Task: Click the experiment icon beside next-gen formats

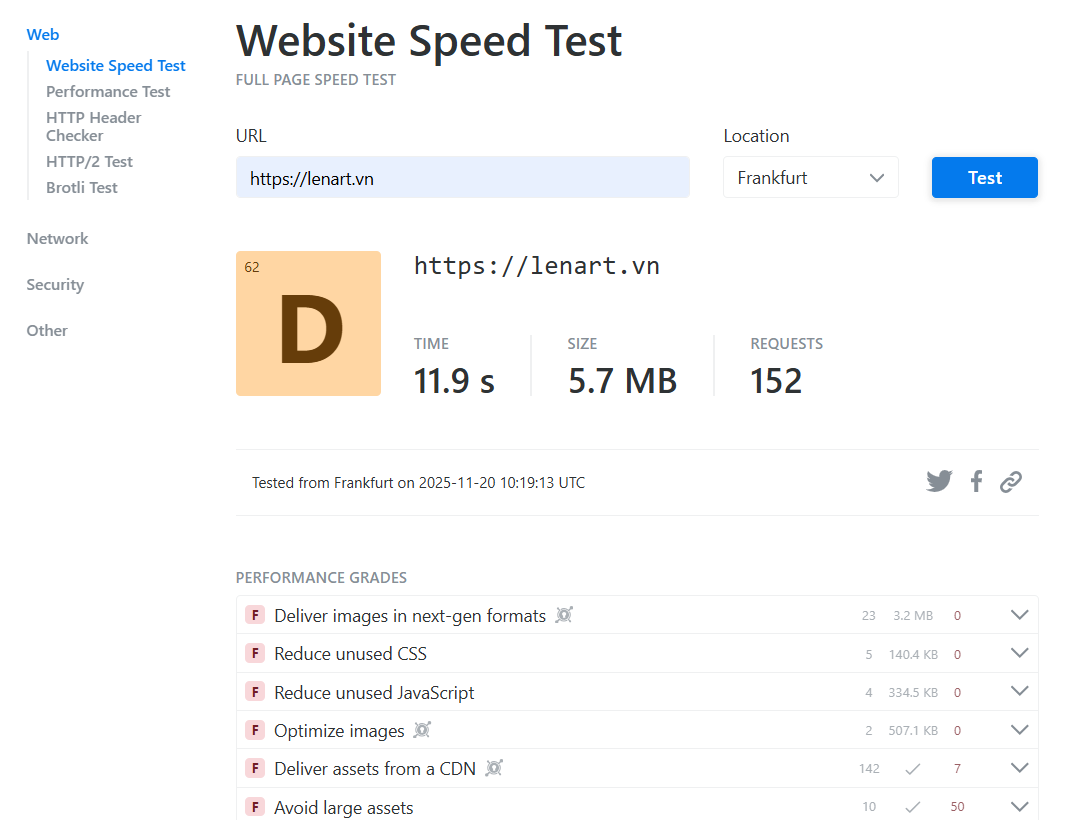Action: (x=563, y=615)
